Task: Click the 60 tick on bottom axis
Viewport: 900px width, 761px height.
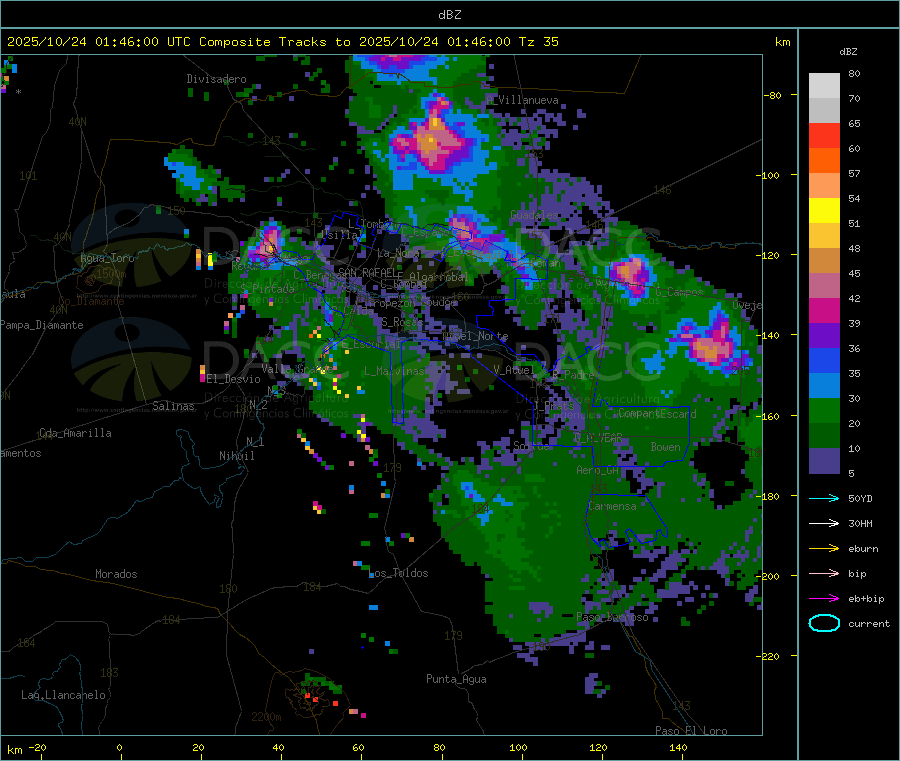Action: pos(358,747)
